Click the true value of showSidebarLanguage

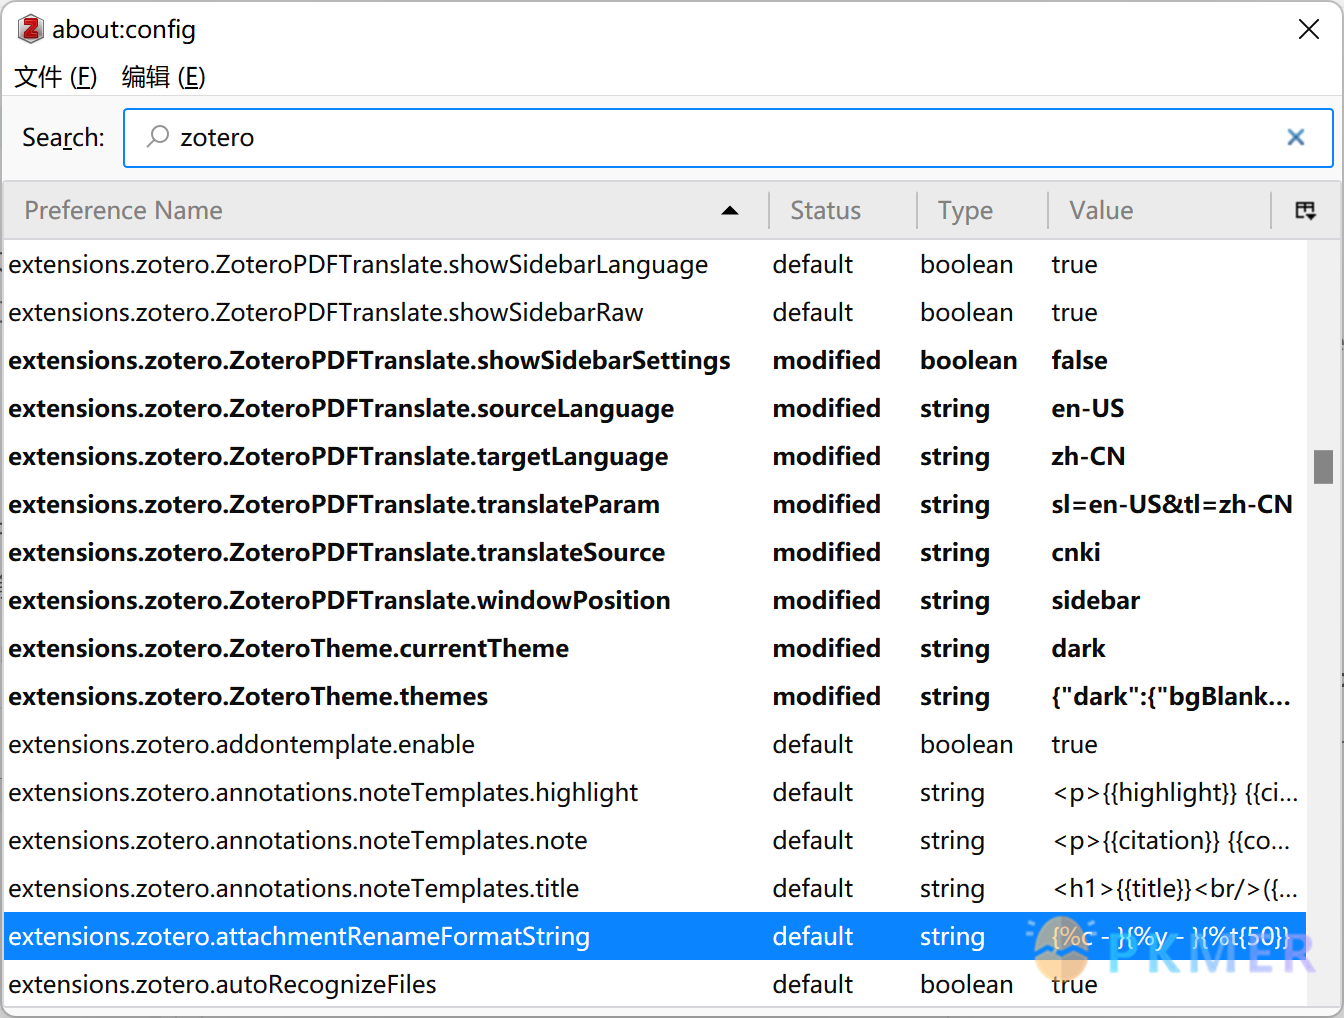tap(1074, 264)
